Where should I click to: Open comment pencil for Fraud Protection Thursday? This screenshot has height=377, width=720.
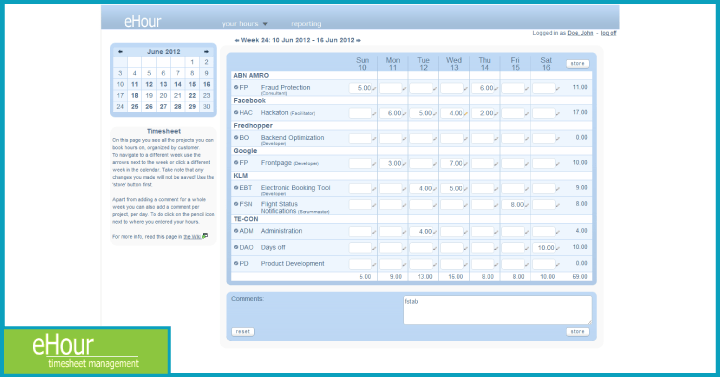(496, 89)
